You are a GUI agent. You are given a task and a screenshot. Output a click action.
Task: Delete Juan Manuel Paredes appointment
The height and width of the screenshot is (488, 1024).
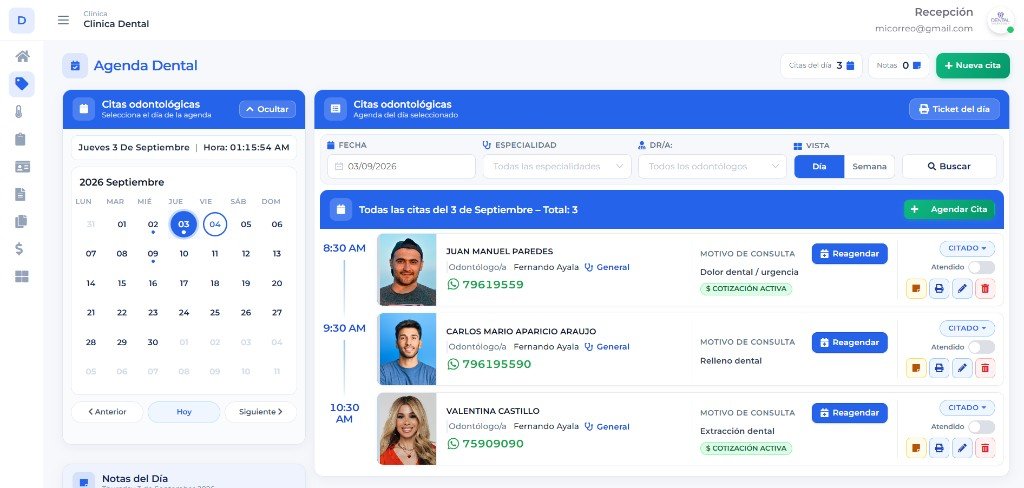pyautogui.click(x=985, y=288)
